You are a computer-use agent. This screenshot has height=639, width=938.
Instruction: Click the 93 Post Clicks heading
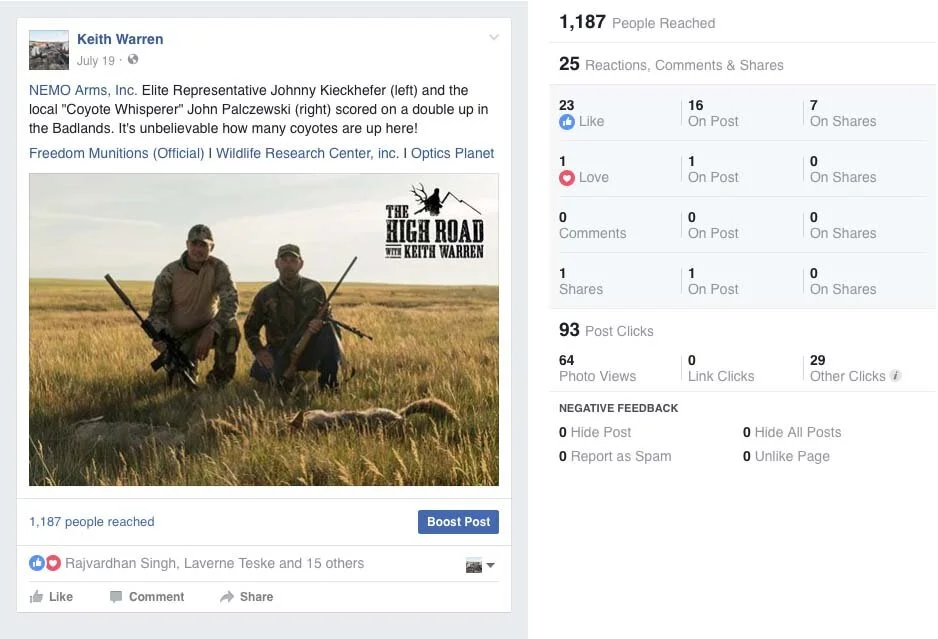coord(606,330)
